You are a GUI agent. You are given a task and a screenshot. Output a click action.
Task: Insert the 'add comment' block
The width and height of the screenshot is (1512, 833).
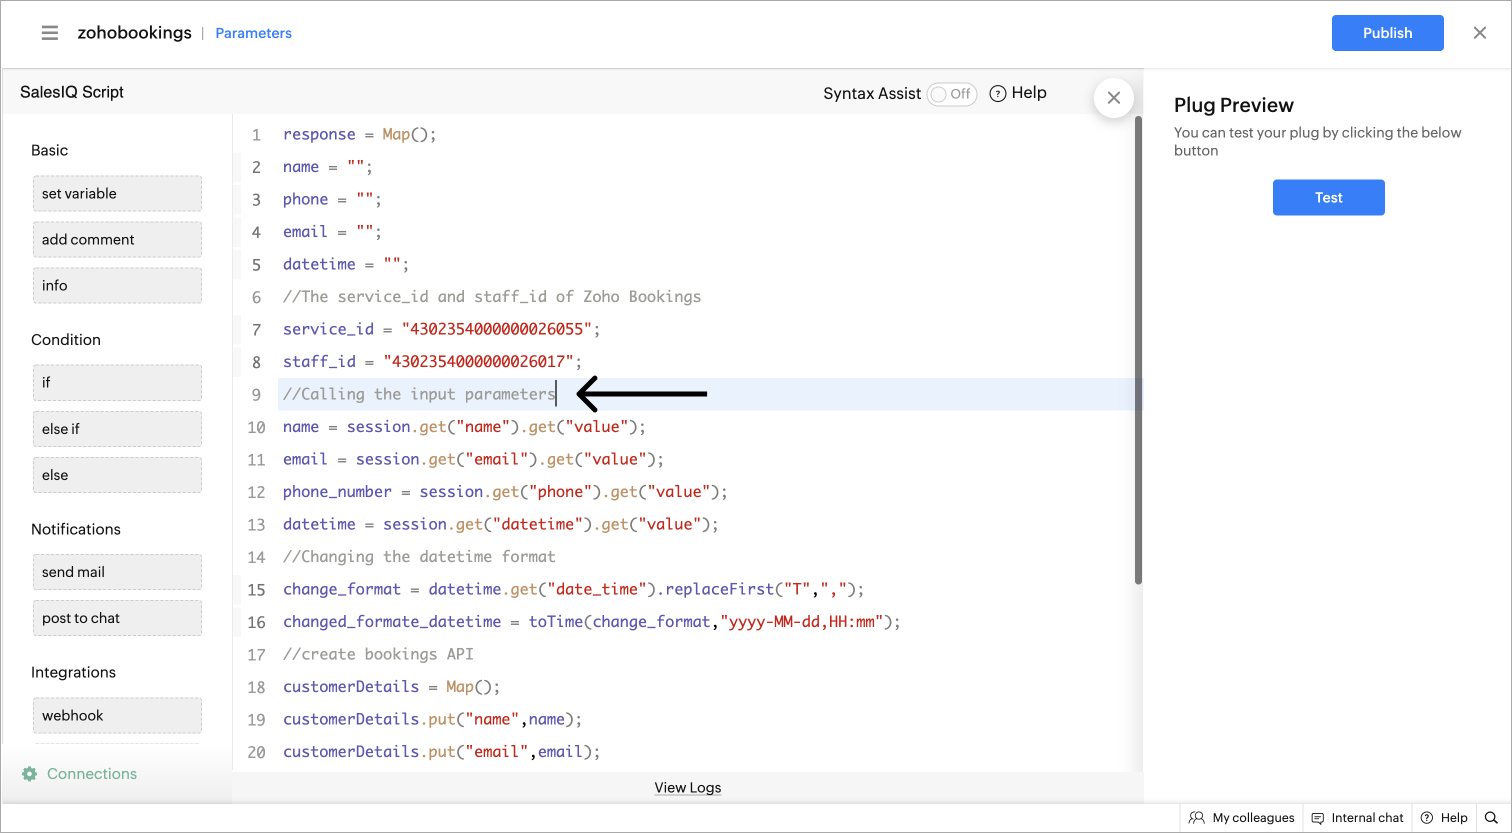[x=117, y=240]
